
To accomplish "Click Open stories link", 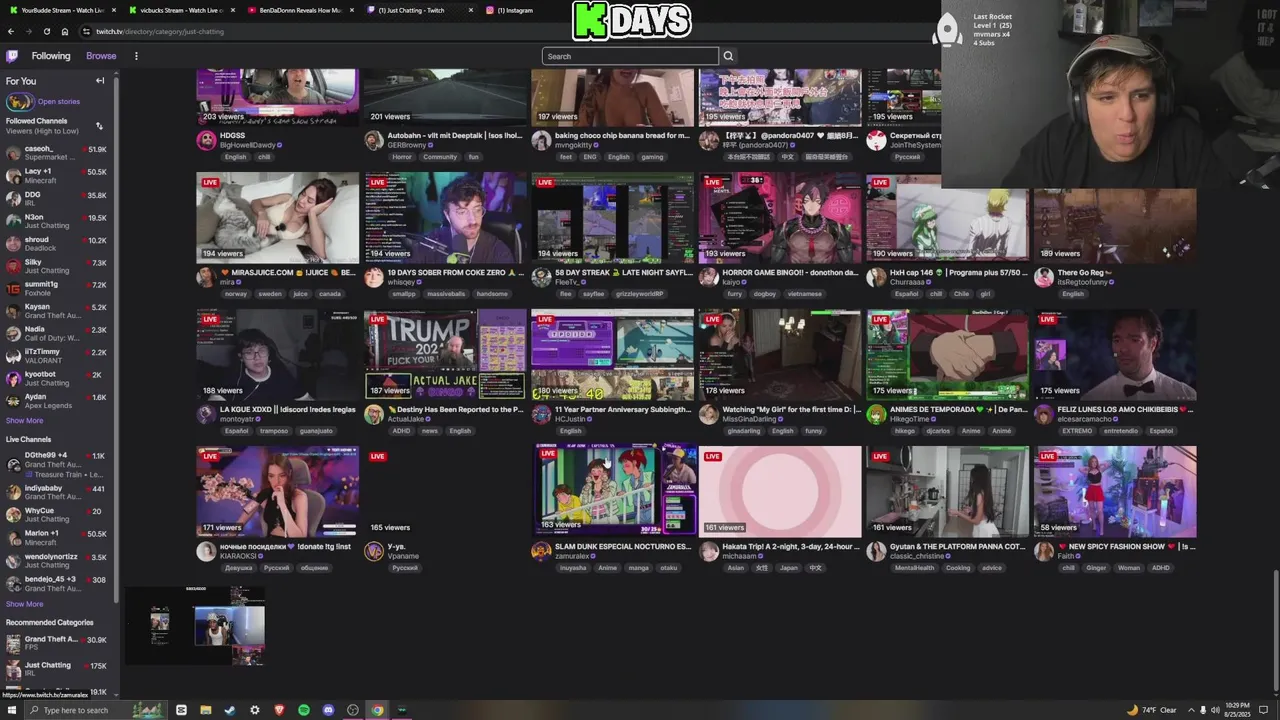I will tap(59, 101).
